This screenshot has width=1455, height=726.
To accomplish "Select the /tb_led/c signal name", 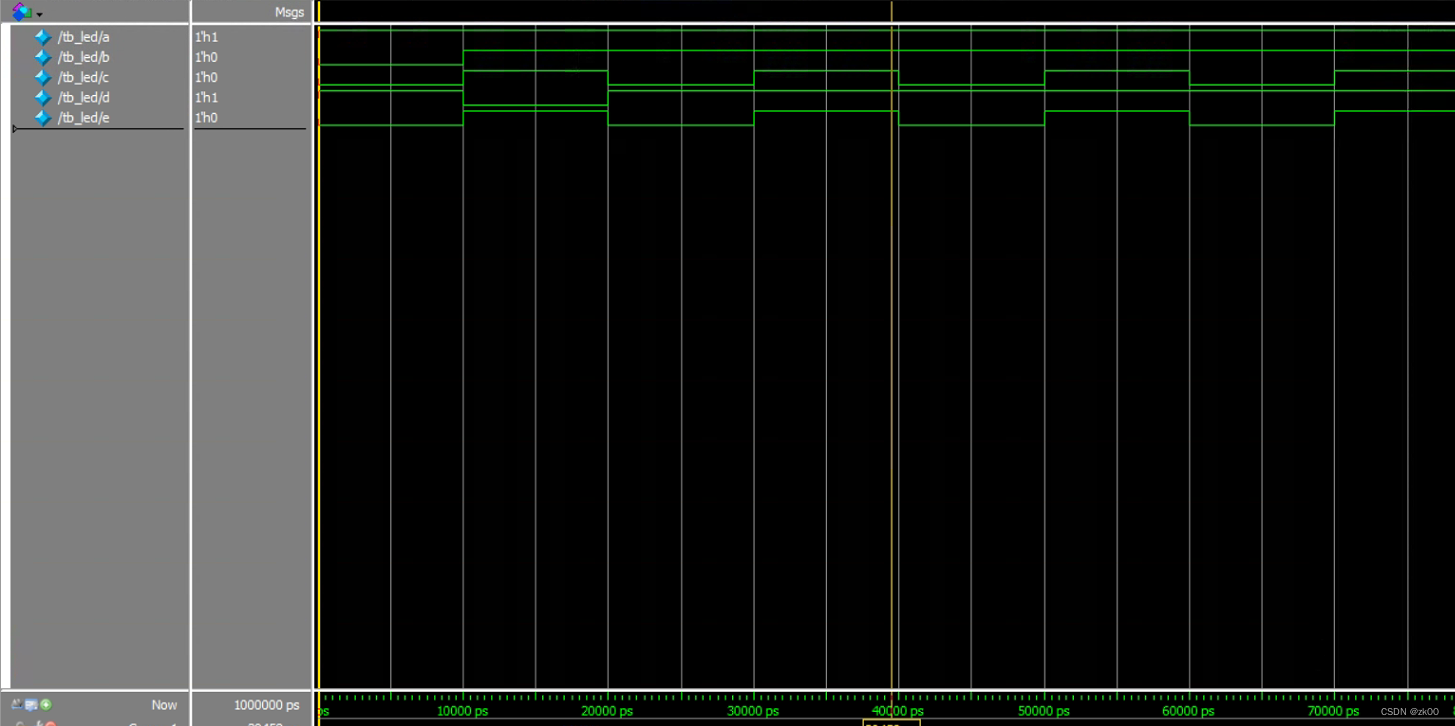I will pos(84,77).
